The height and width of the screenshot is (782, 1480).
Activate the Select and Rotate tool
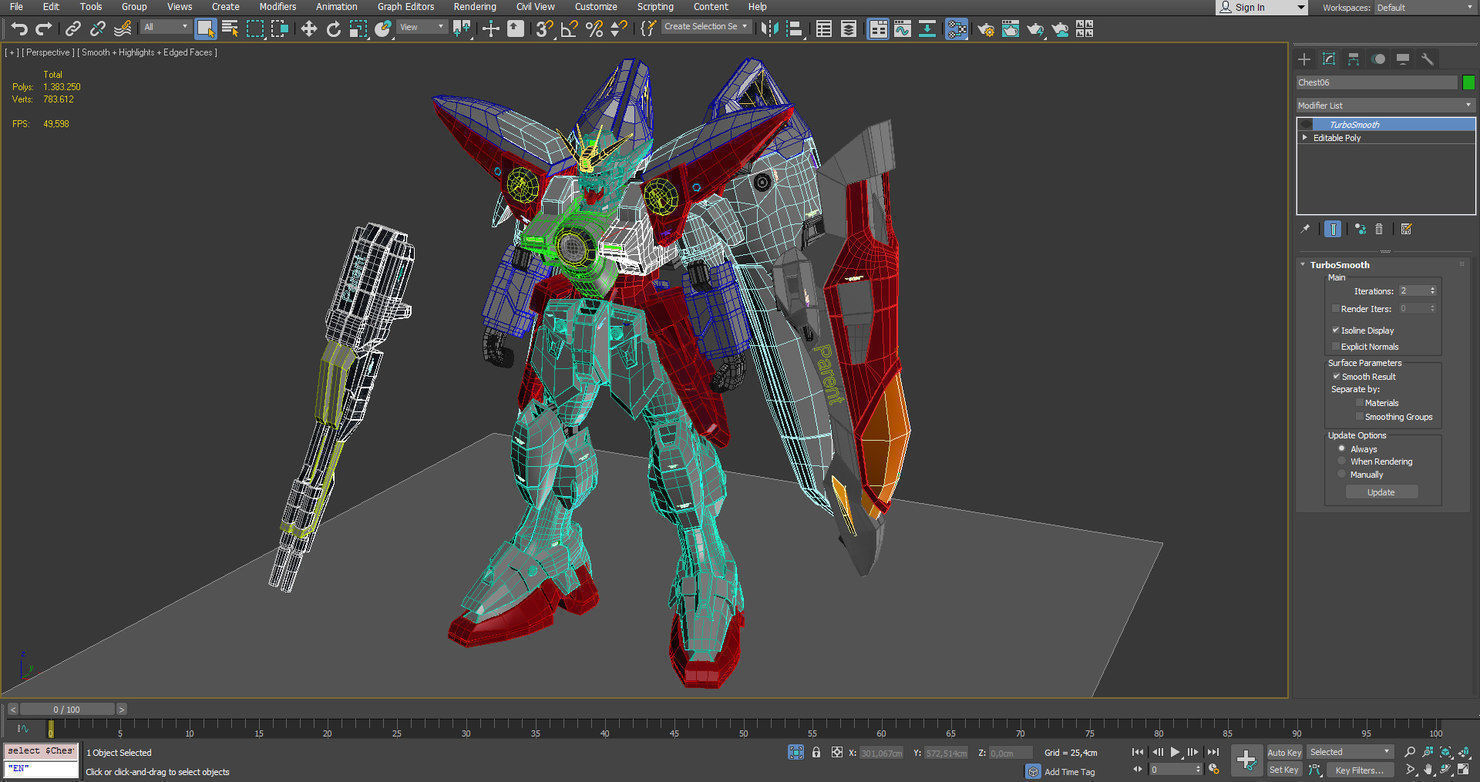[x=334, y=29]
